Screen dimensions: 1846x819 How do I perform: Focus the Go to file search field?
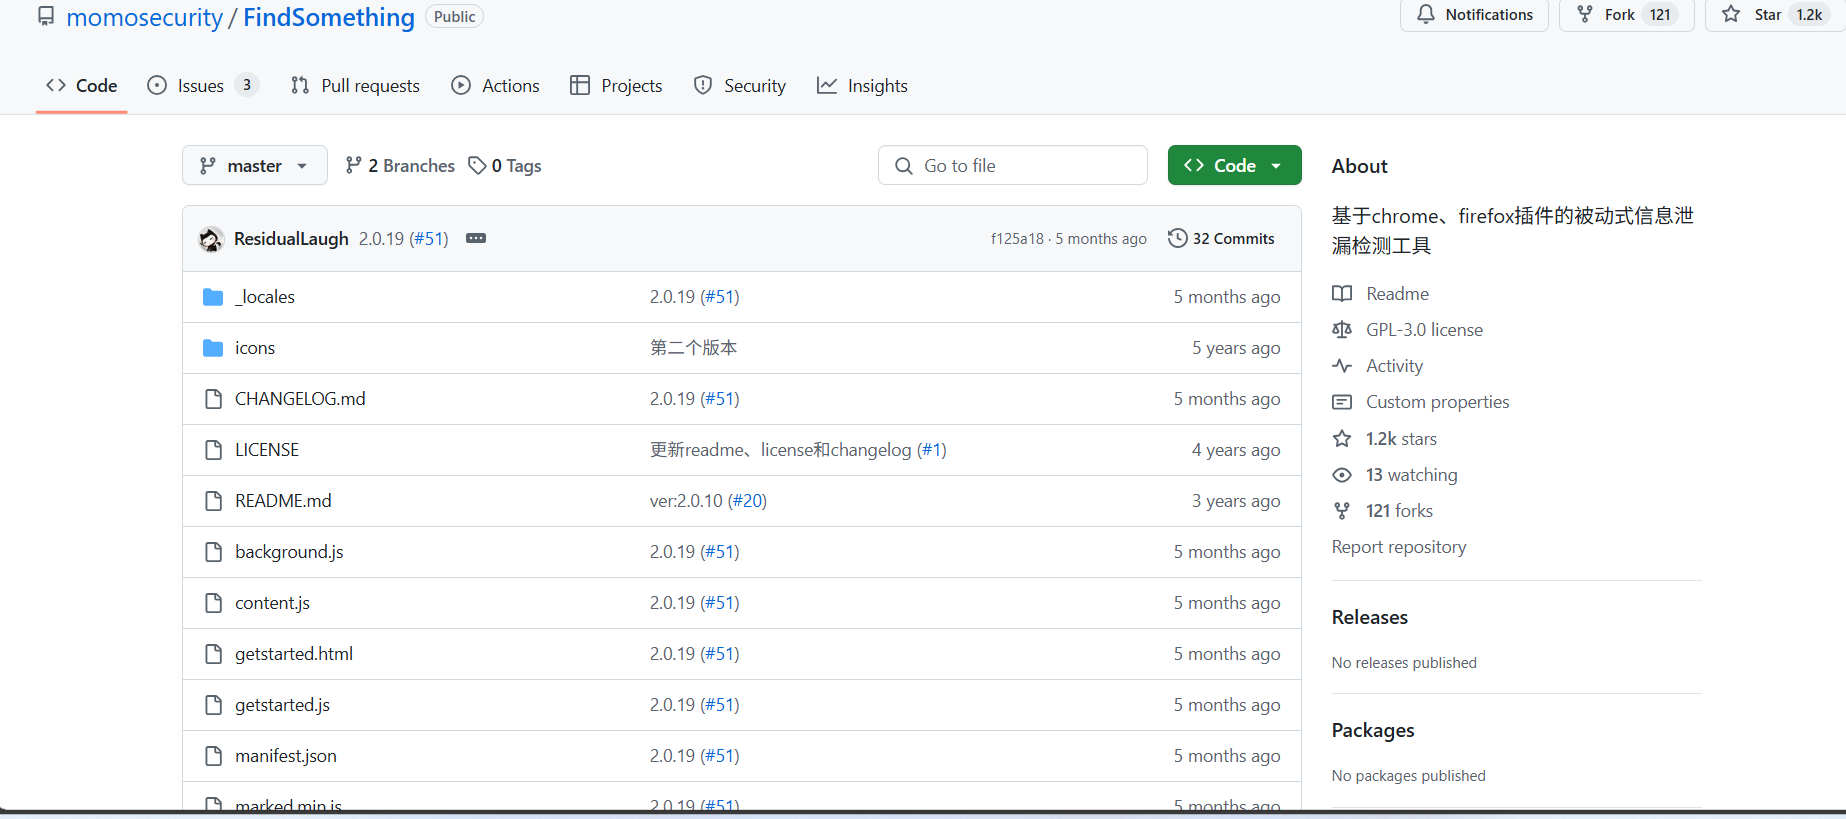click(x=1013, y=166)
